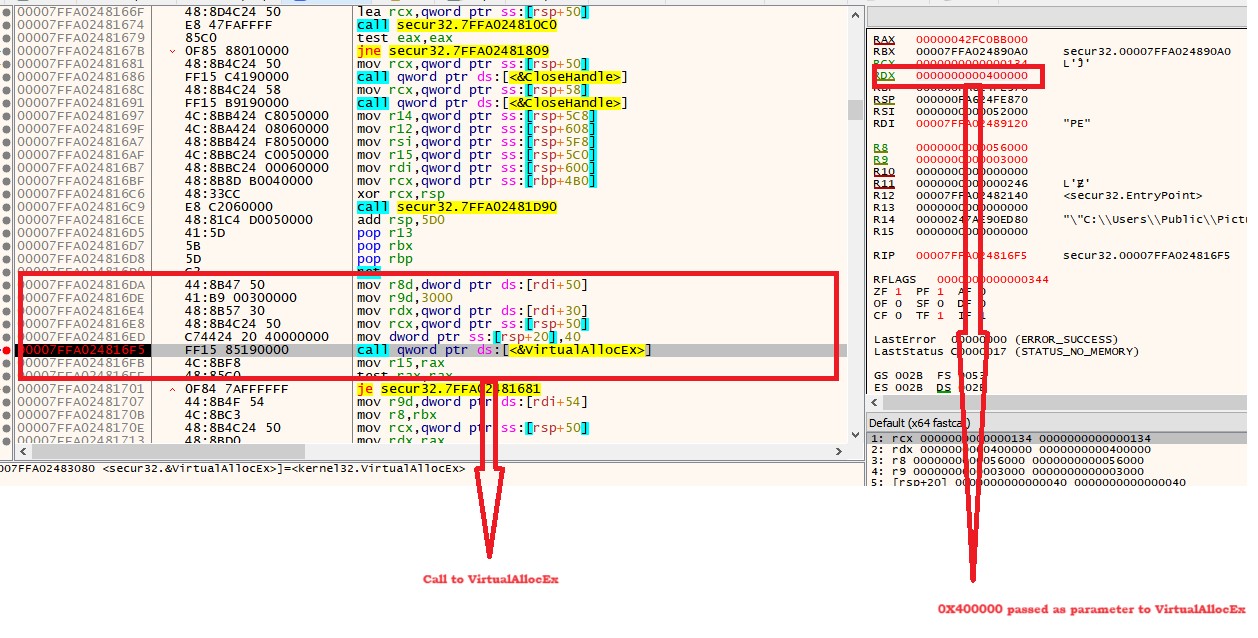1258x638 pixels.
Task: Click breakpoint dot beside address 00007FFA024816C9
Action: pyautogui.click(x=7, y=207)
